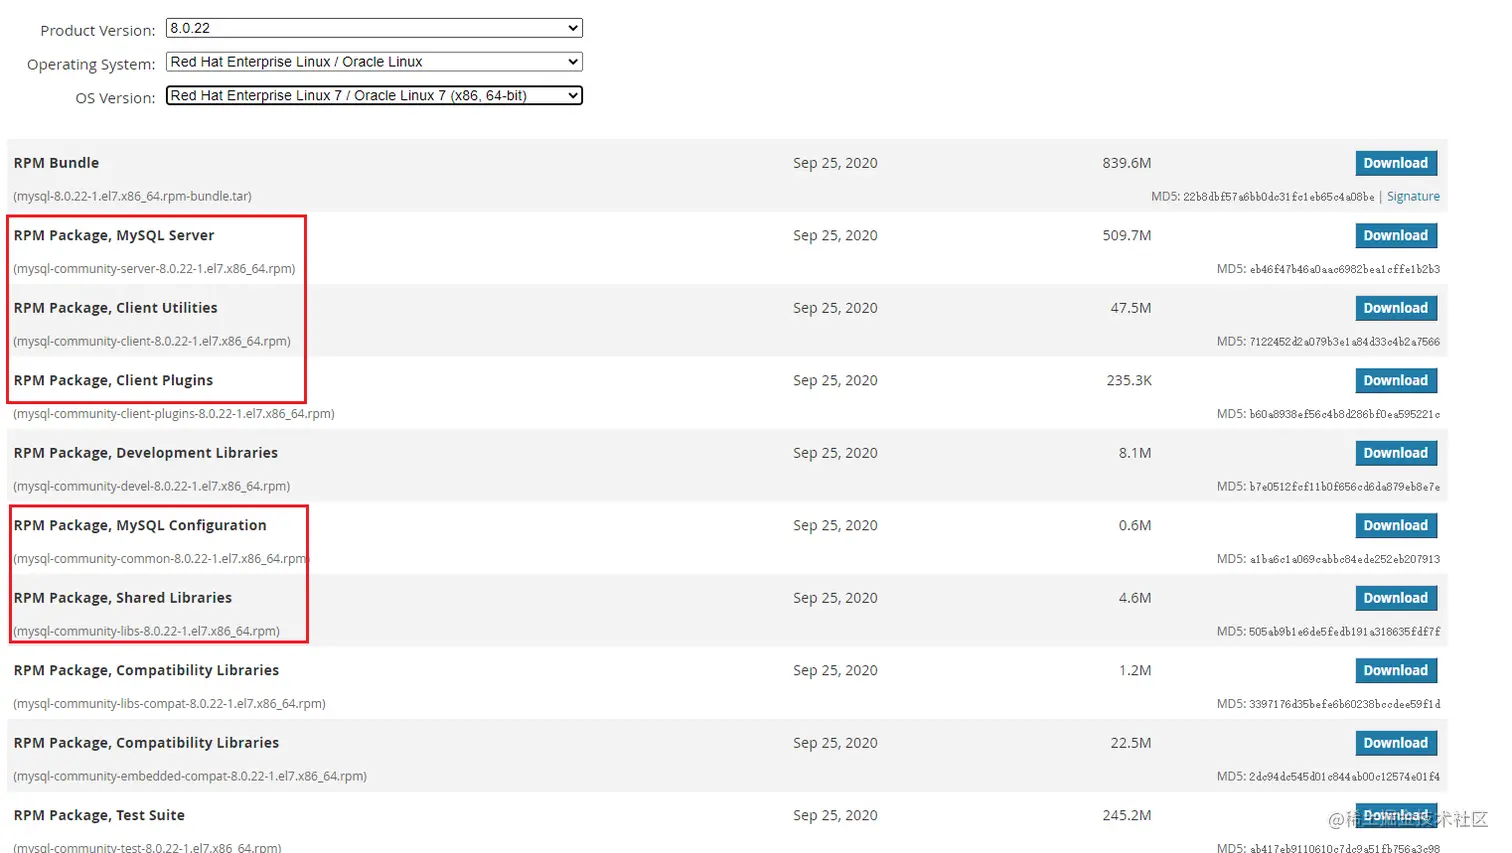Image resolution: width=1512 pixels, height=853 pixels.
Task: Select the mysql-community-server-8.0.22 filename text
Action: point(154,269)
